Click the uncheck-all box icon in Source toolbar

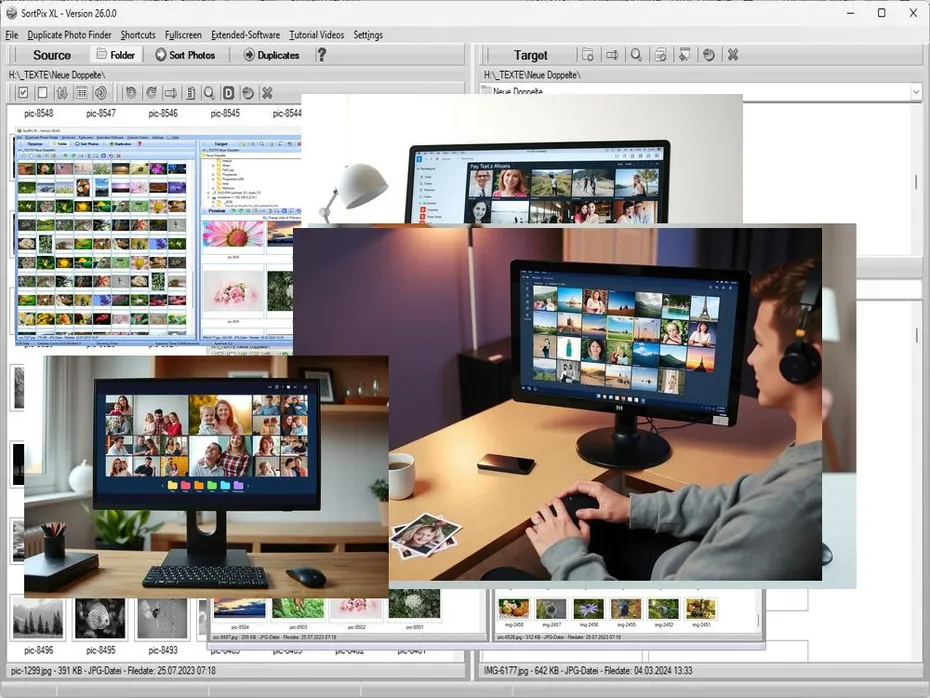point(43,92)
